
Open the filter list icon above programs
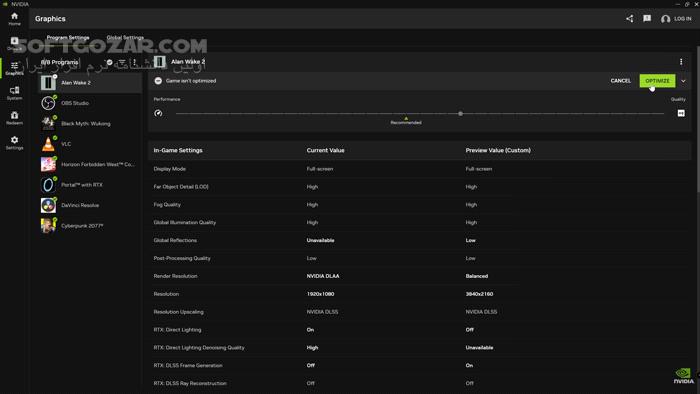122,62
